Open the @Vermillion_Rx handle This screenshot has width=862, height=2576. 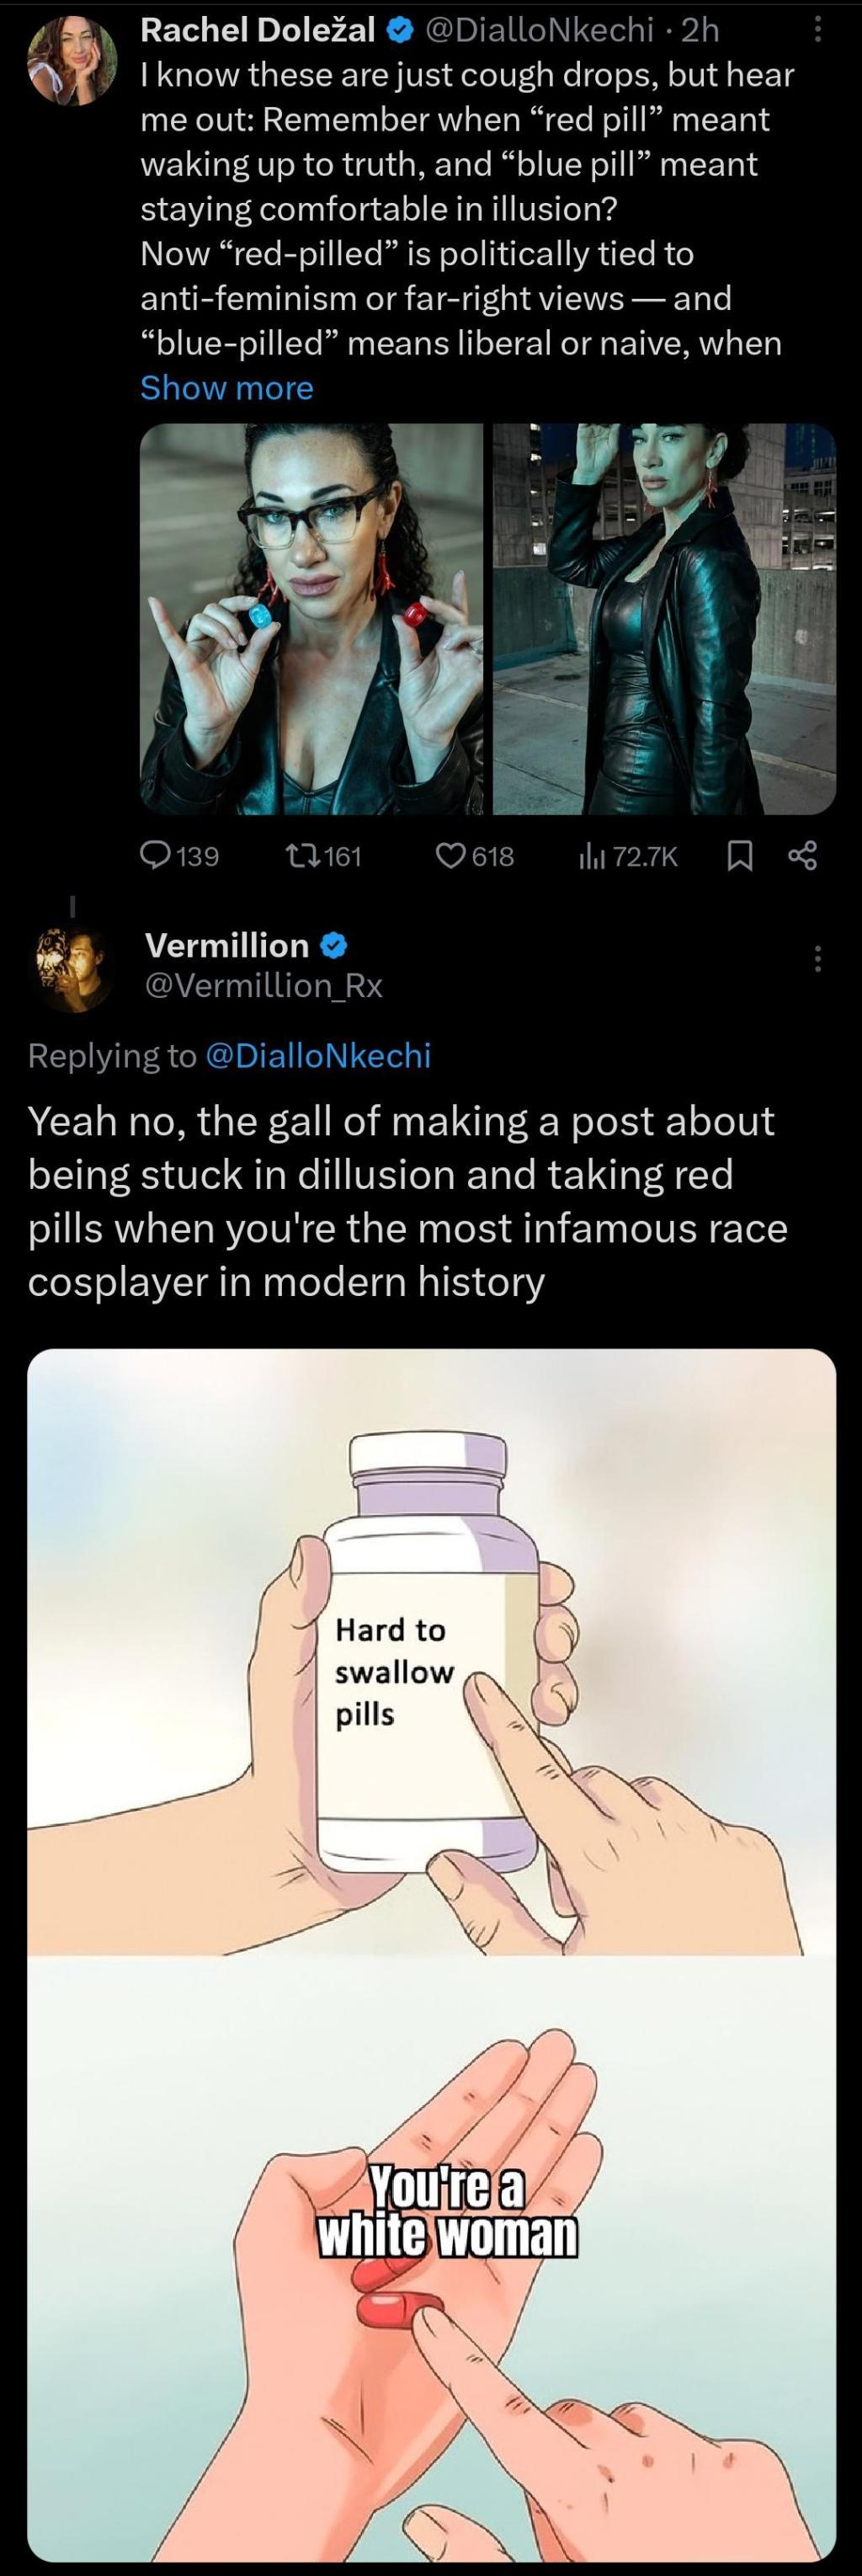264,986
